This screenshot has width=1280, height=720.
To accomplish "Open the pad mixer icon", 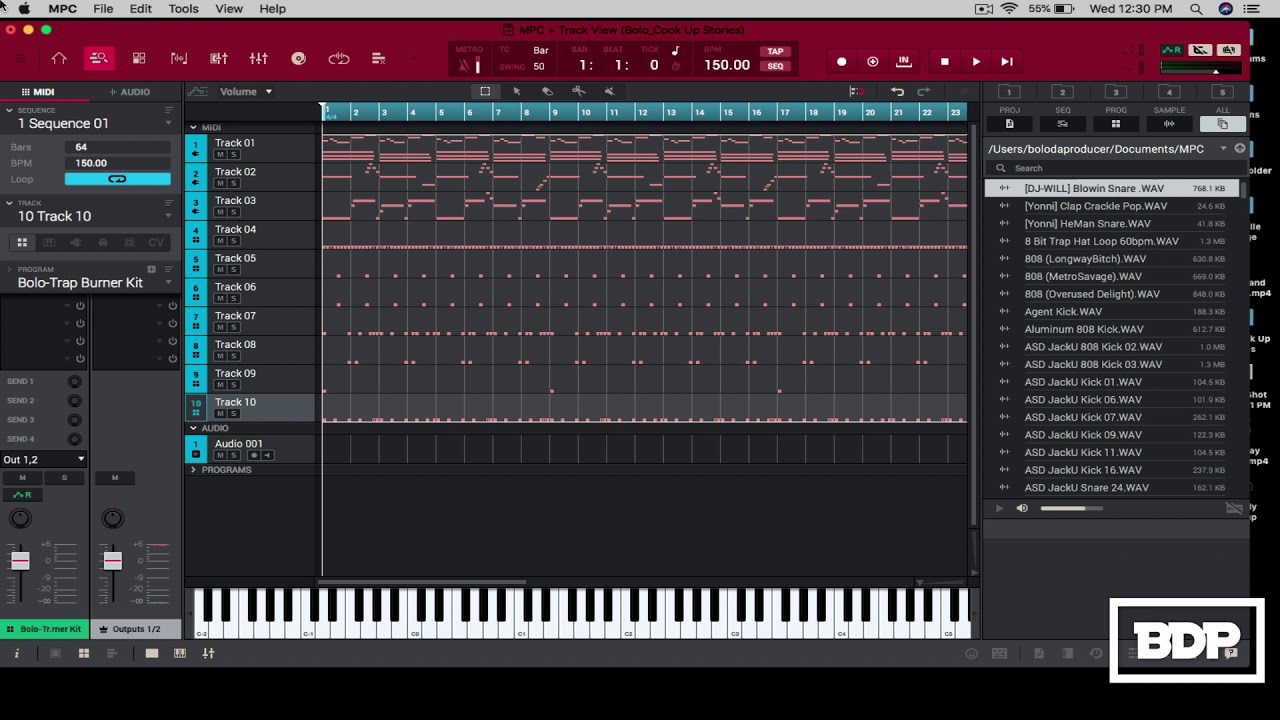I will tap(219, 59).
